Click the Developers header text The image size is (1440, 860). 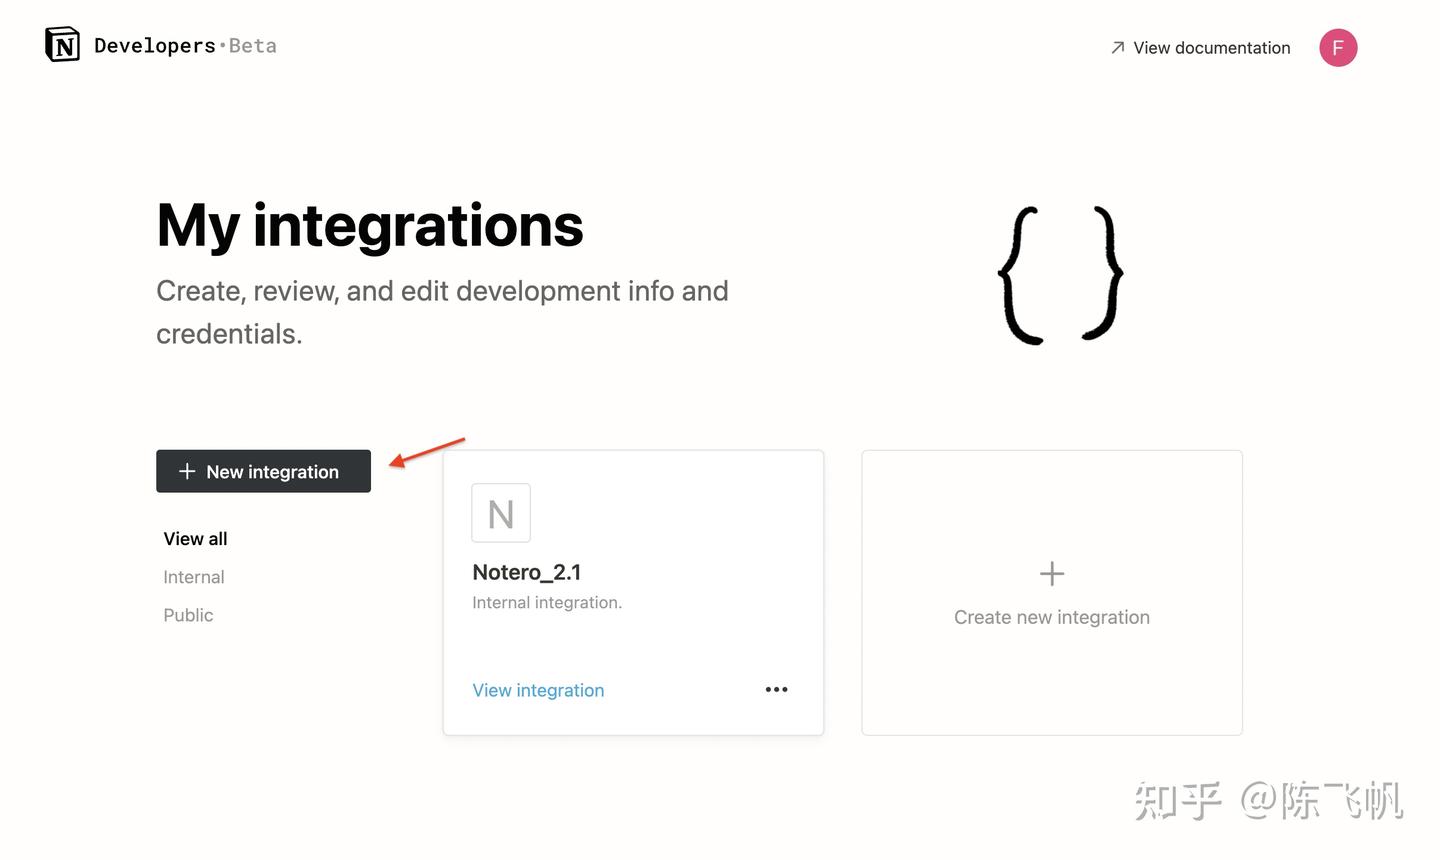tap(155, 46)
